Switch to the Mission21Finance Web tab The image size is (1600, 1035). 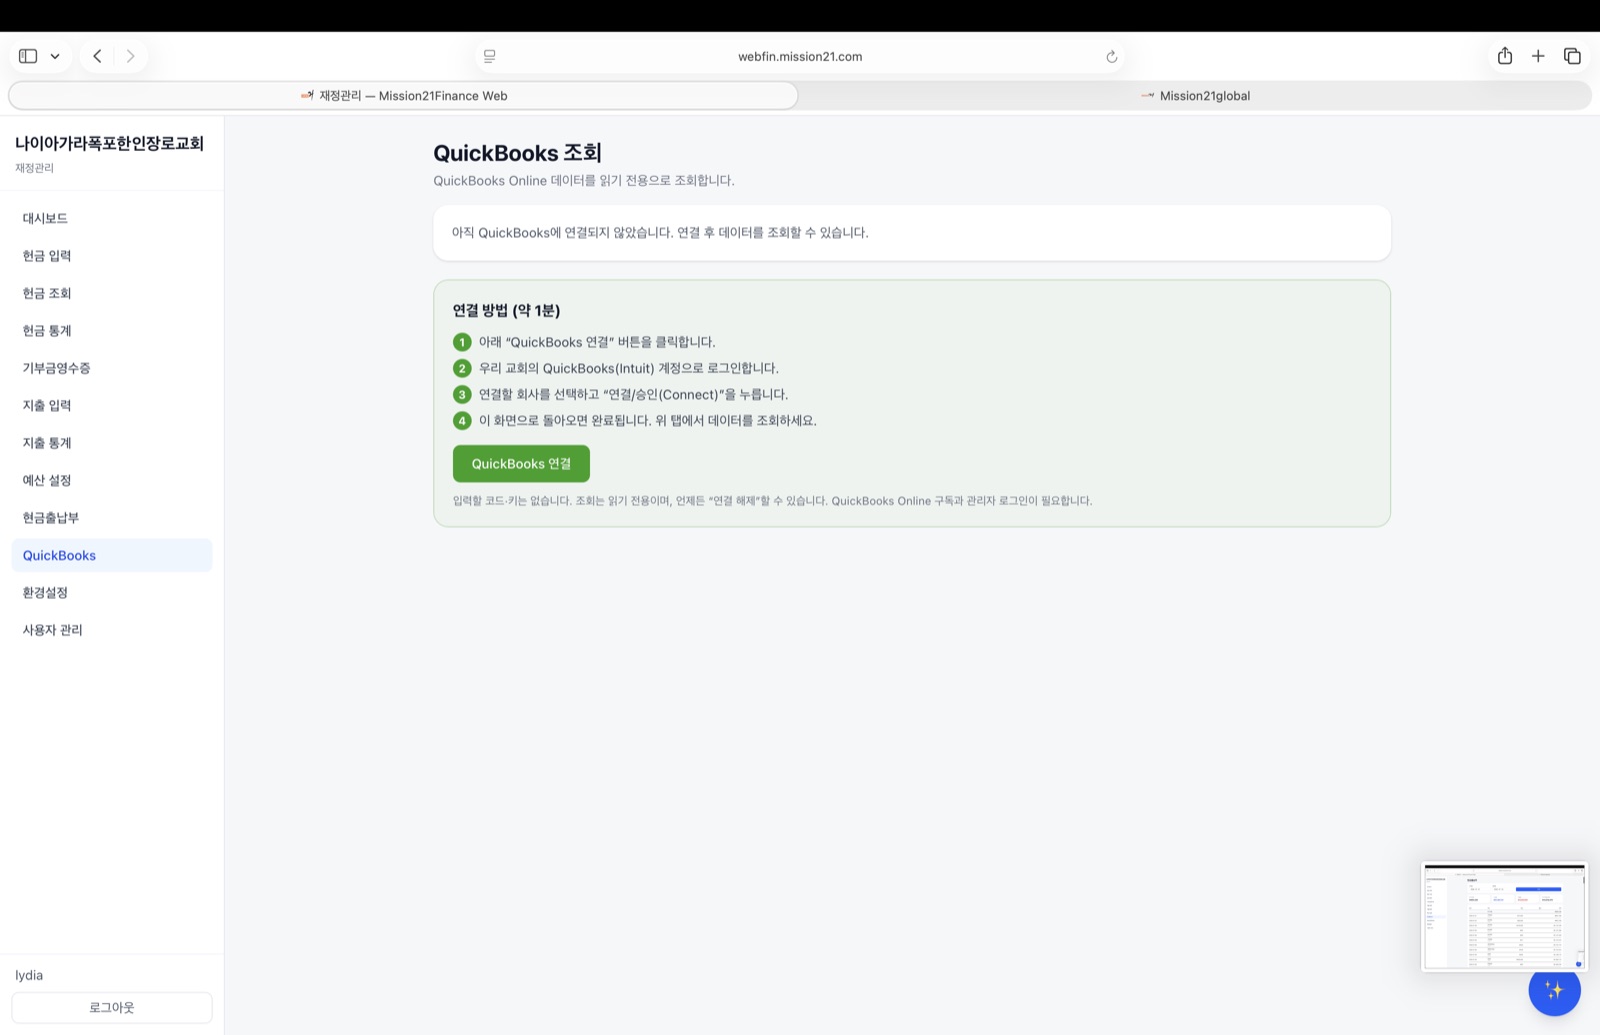point(404,96)
